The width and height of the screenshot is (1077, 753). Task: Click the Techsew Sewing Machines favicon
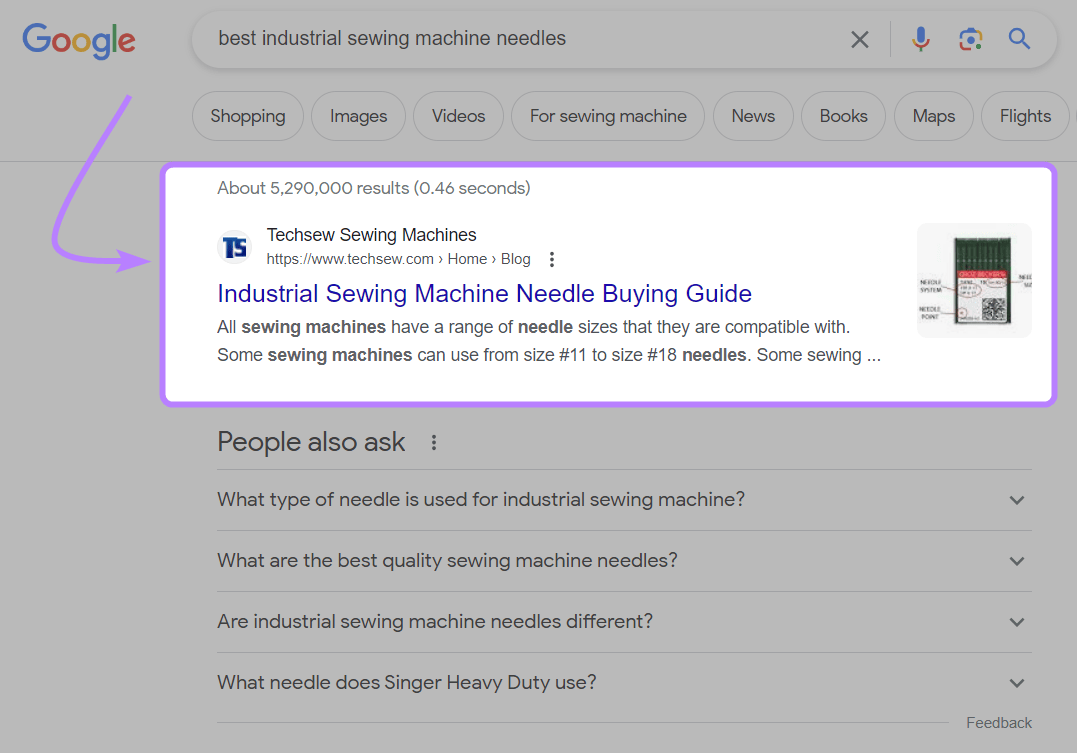coord(234,246)
